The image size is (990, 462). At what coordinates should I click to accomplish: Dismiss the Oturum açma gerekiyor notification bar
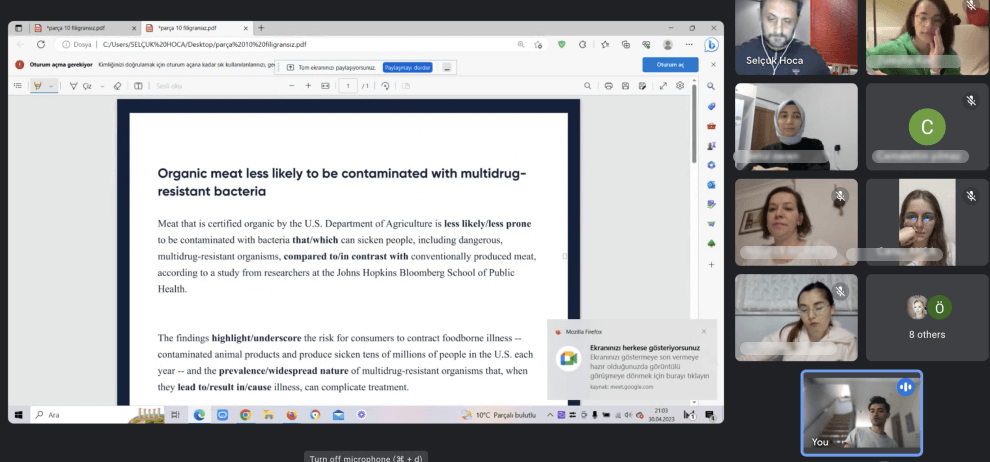713,65
